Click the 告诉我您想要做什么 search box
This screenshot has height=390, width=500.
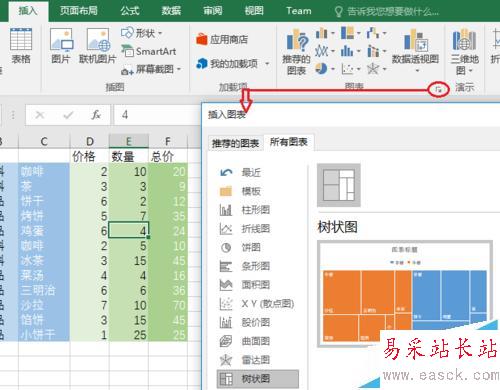(387, 12)
